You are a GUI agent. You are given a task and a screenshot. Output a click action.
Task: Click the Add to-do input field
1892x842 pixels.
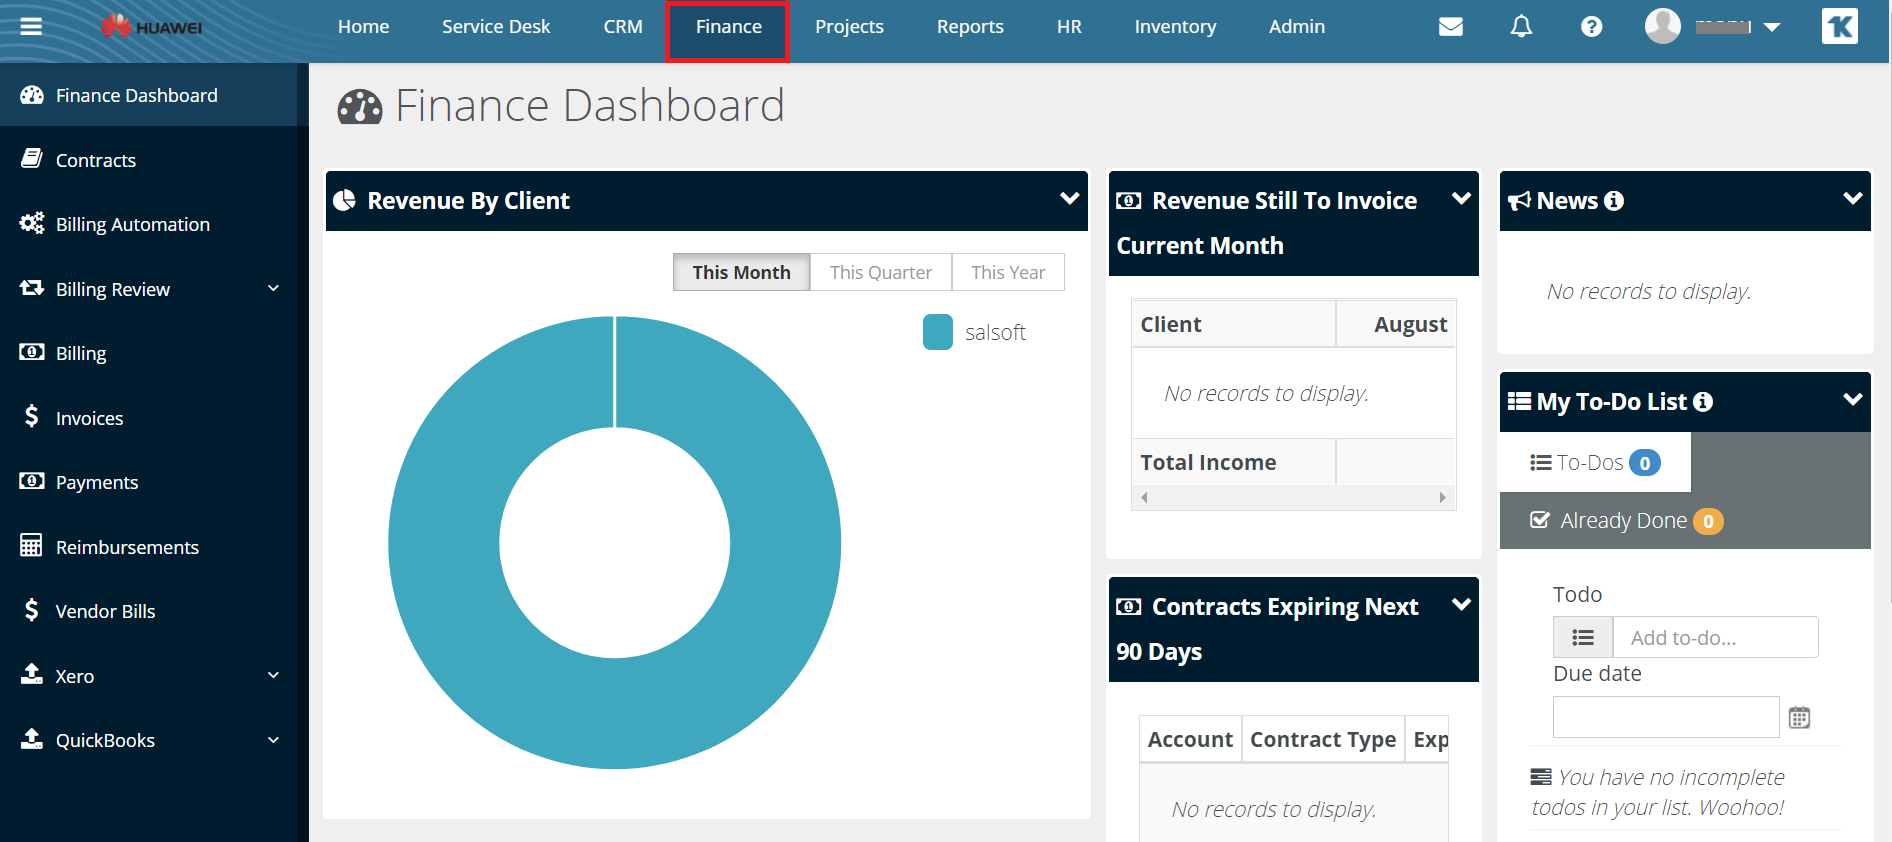[1714, 638]
